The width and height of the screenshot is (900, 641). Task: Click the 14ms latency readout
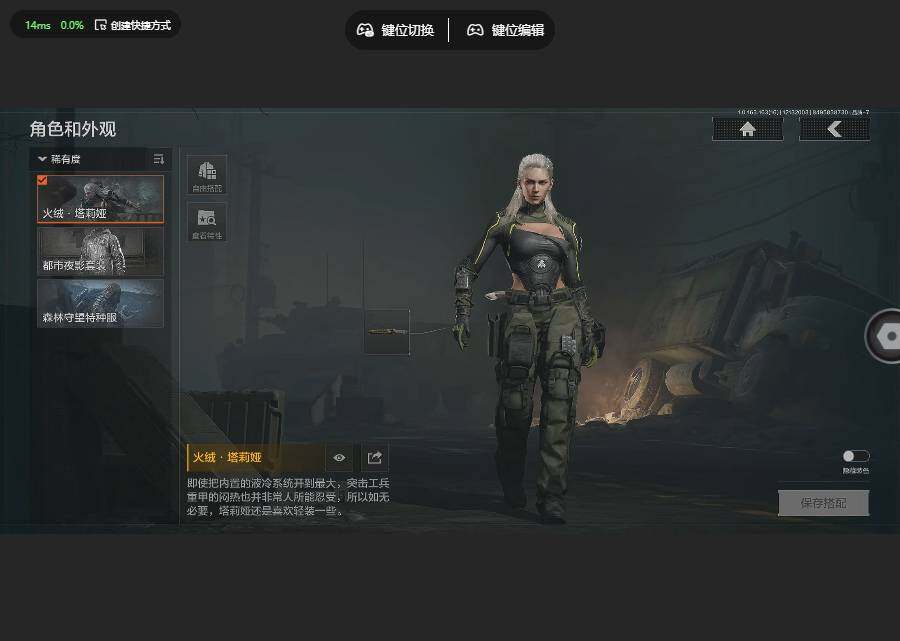tap(38, 25)
